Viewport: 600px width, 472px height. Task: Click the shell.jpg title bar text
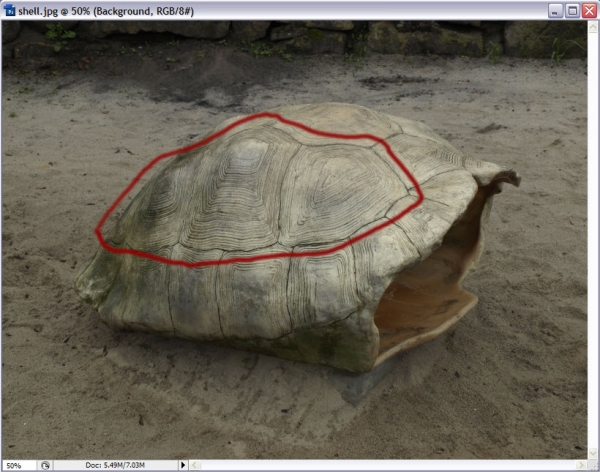point(106,11)
